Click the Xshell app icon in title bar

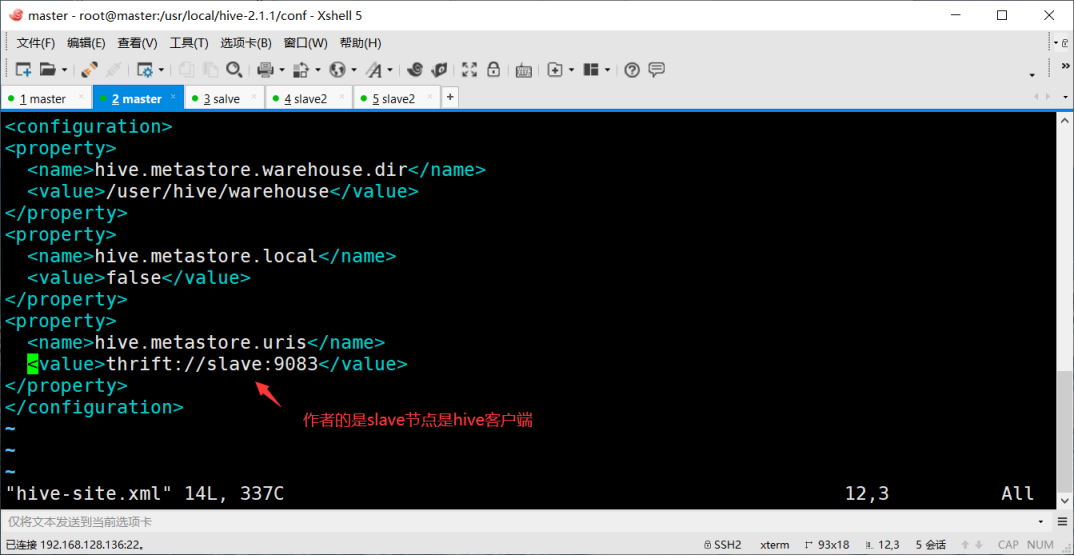(x=16, y=14)
